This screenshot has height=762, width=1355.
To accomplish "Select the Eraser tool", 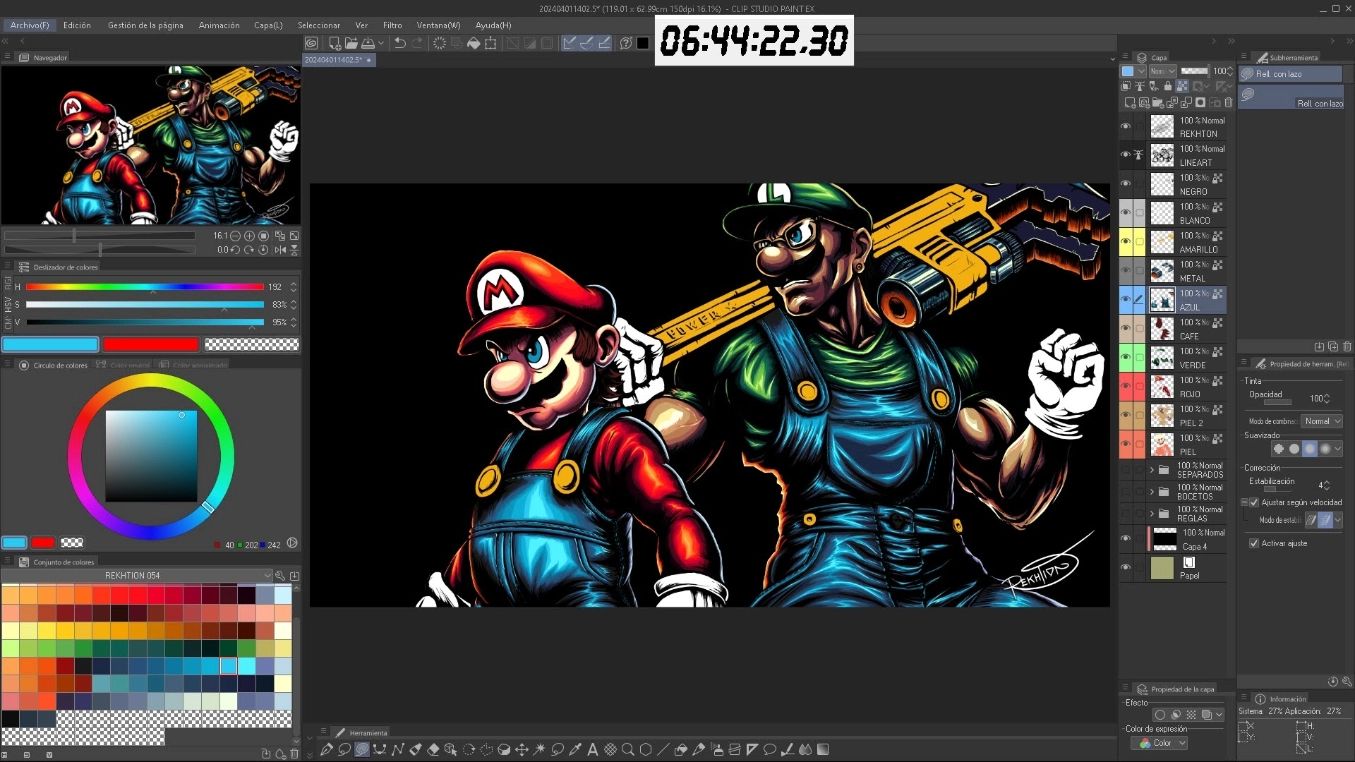I will click(433, 749).
